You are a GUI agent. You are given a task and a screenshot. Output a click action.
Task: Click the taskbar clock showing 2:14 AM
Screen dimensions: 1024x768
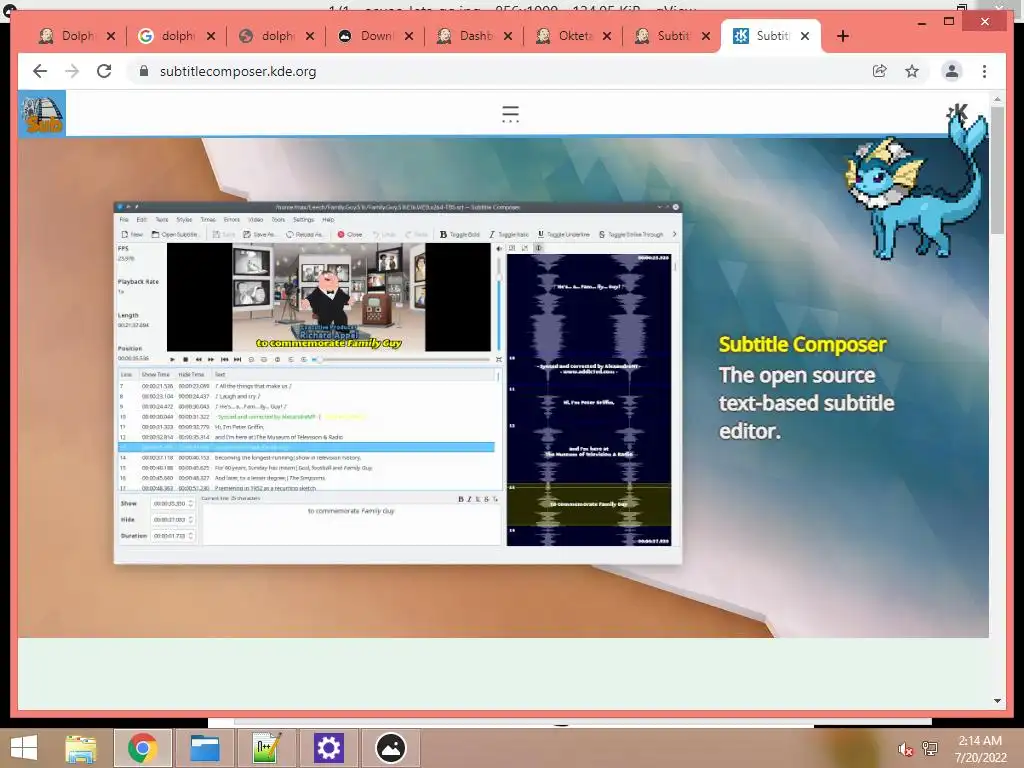tap(980, 749)
